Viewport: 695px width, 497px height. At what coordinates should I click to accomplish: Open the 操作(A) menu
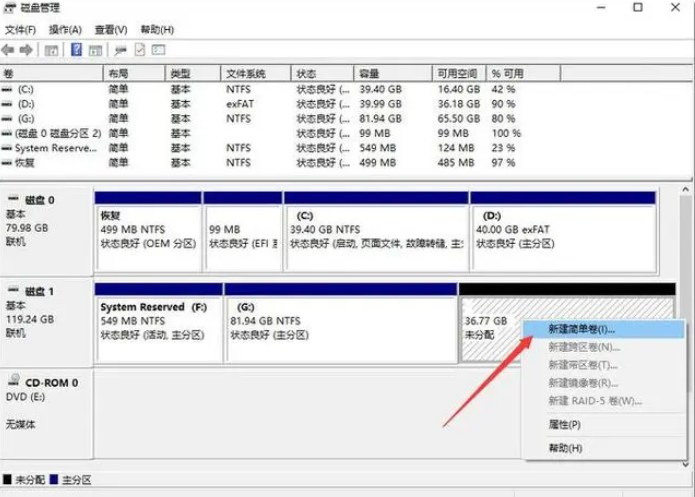(65, 30)
